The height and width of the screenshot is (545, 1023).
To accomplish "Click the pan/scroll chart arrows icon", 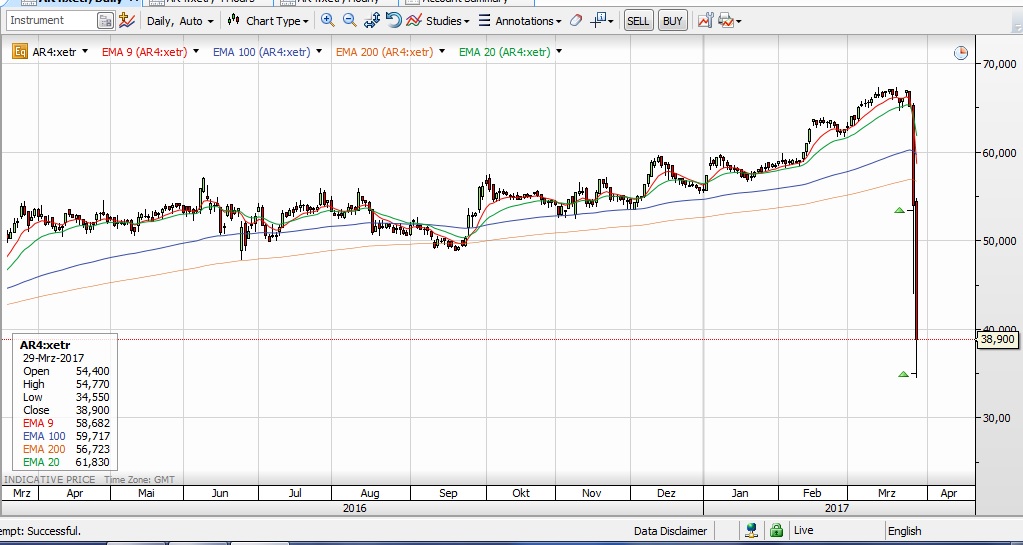I will tap(372, 20).
